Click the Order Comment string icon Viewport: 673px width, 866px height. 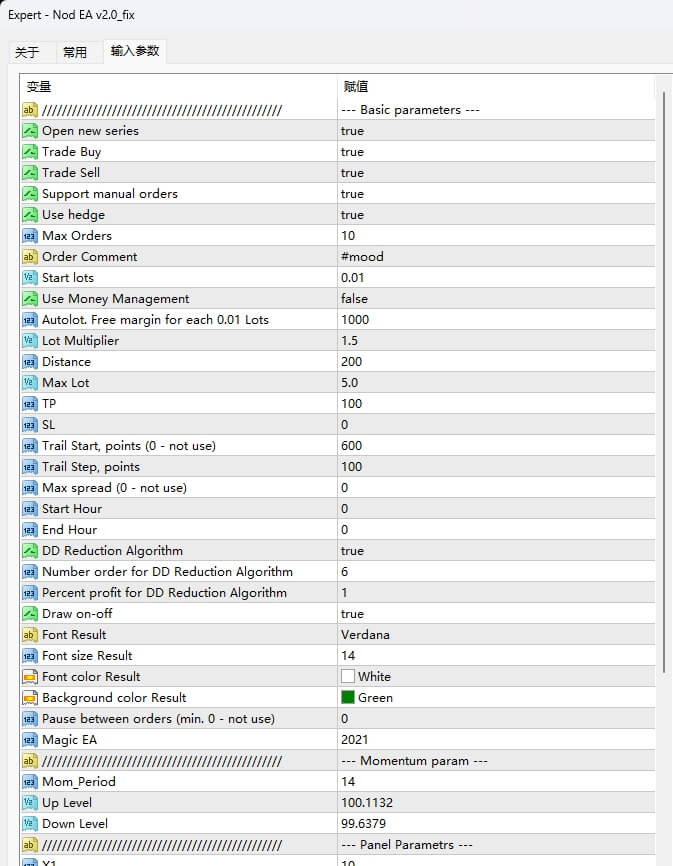click(30, 257)
